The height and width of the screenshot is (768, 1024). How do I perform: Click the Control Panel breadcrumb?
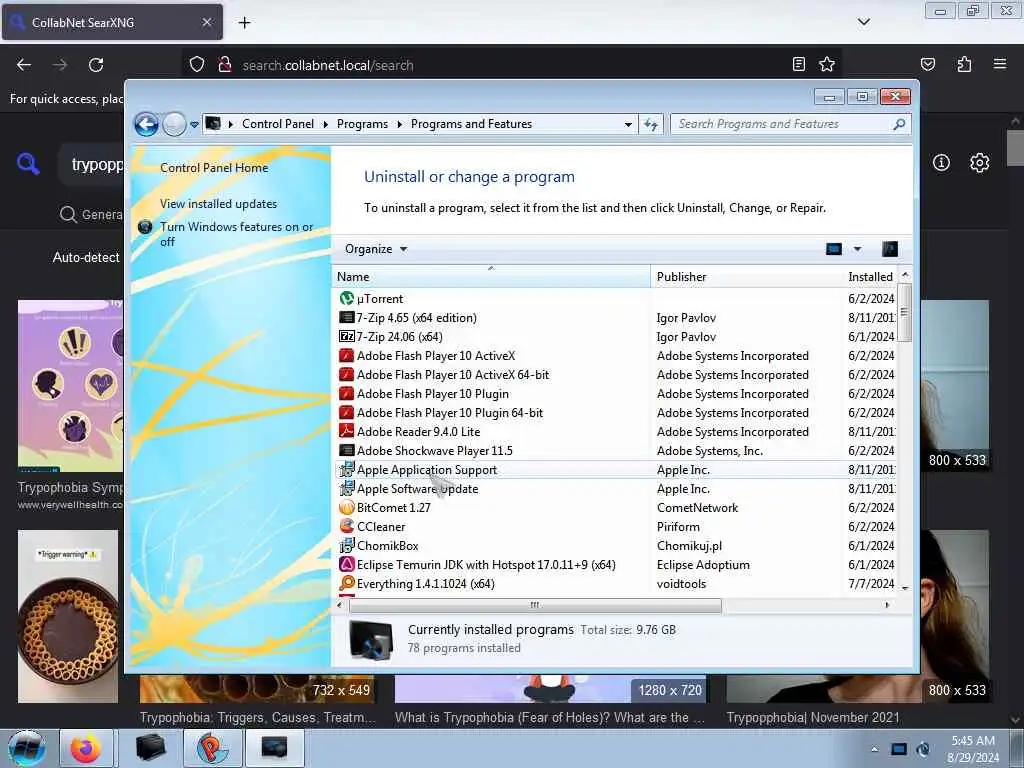click(x=278, y=124)
